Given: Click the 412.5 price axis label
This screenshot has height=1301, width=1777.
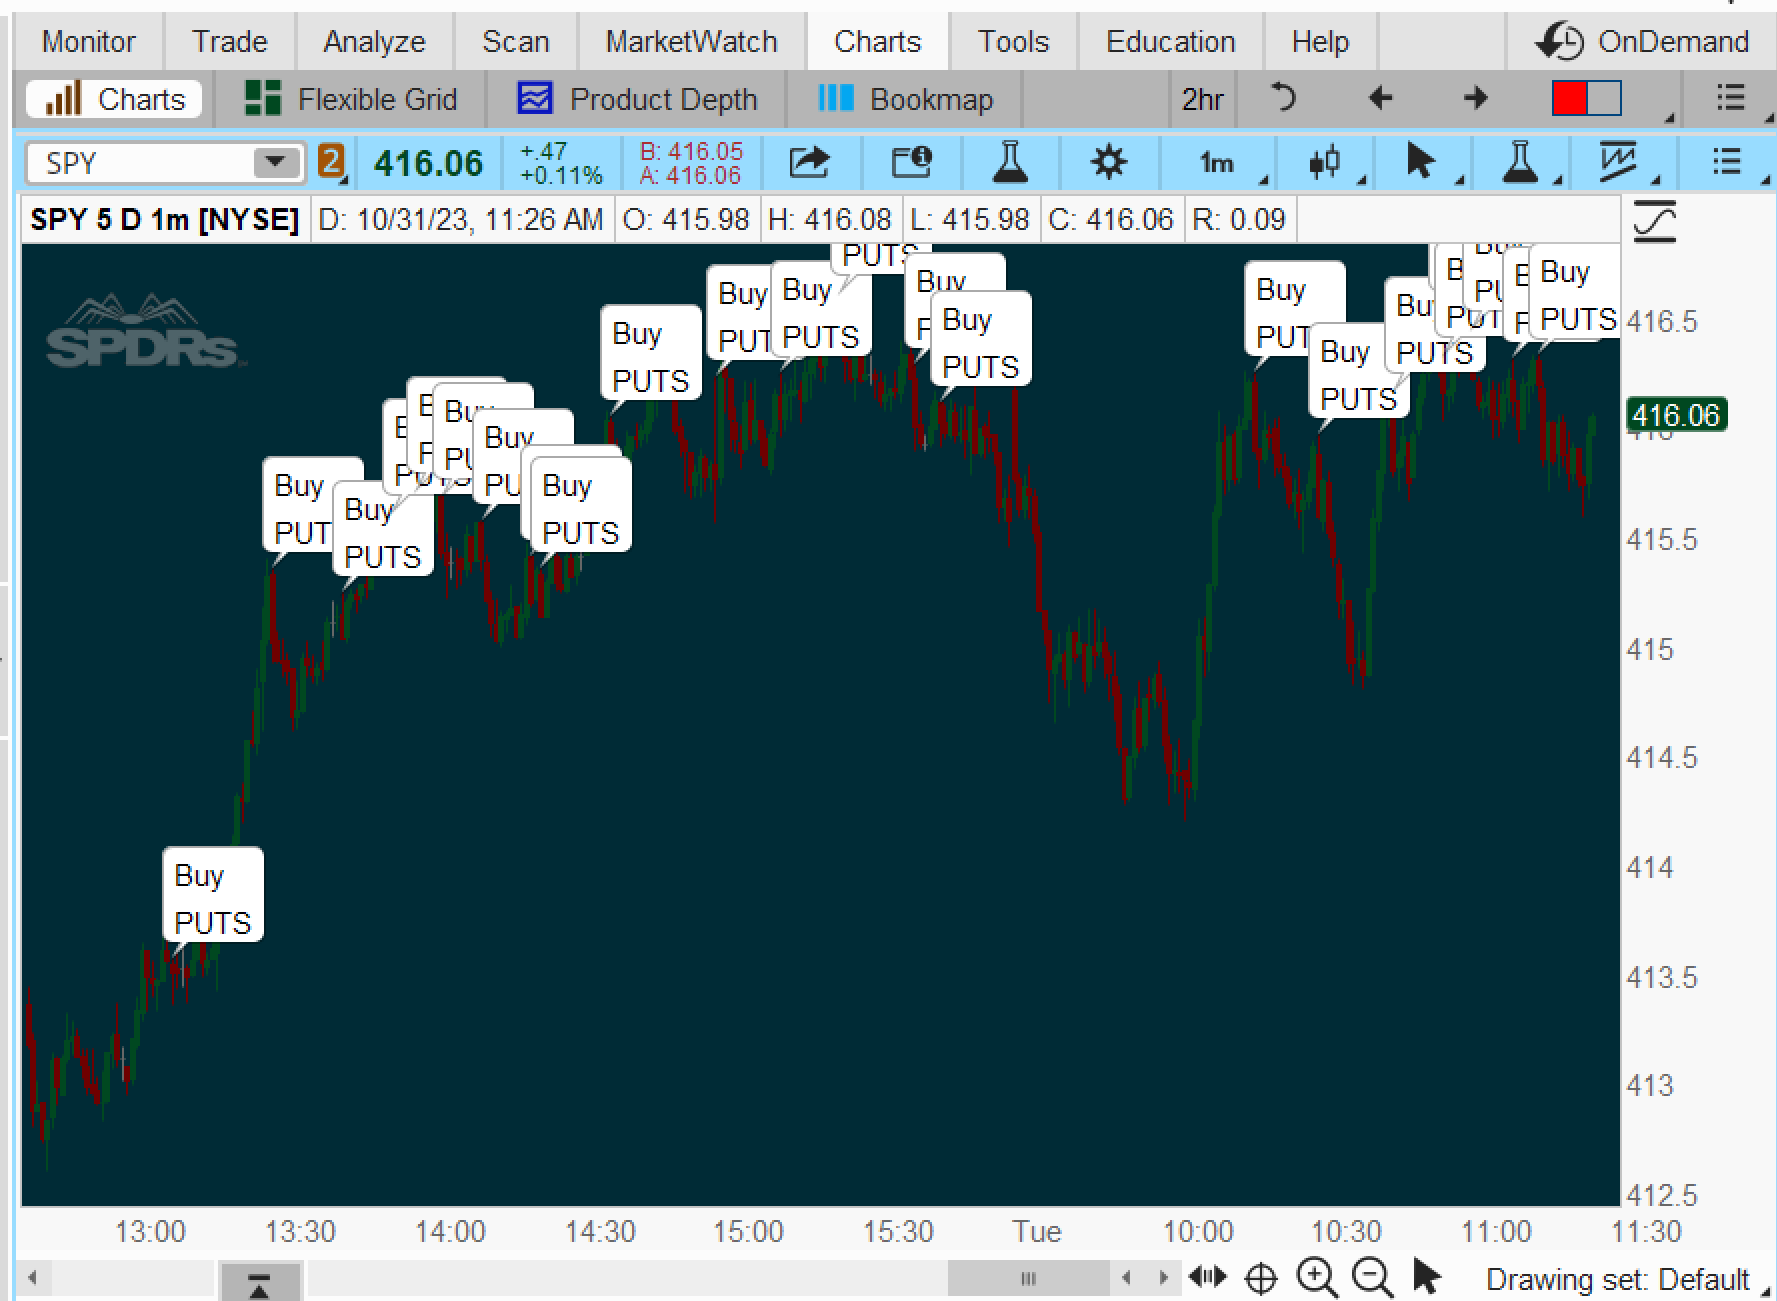Looking at the screenshot, I should click(x=1662, y=1194).
